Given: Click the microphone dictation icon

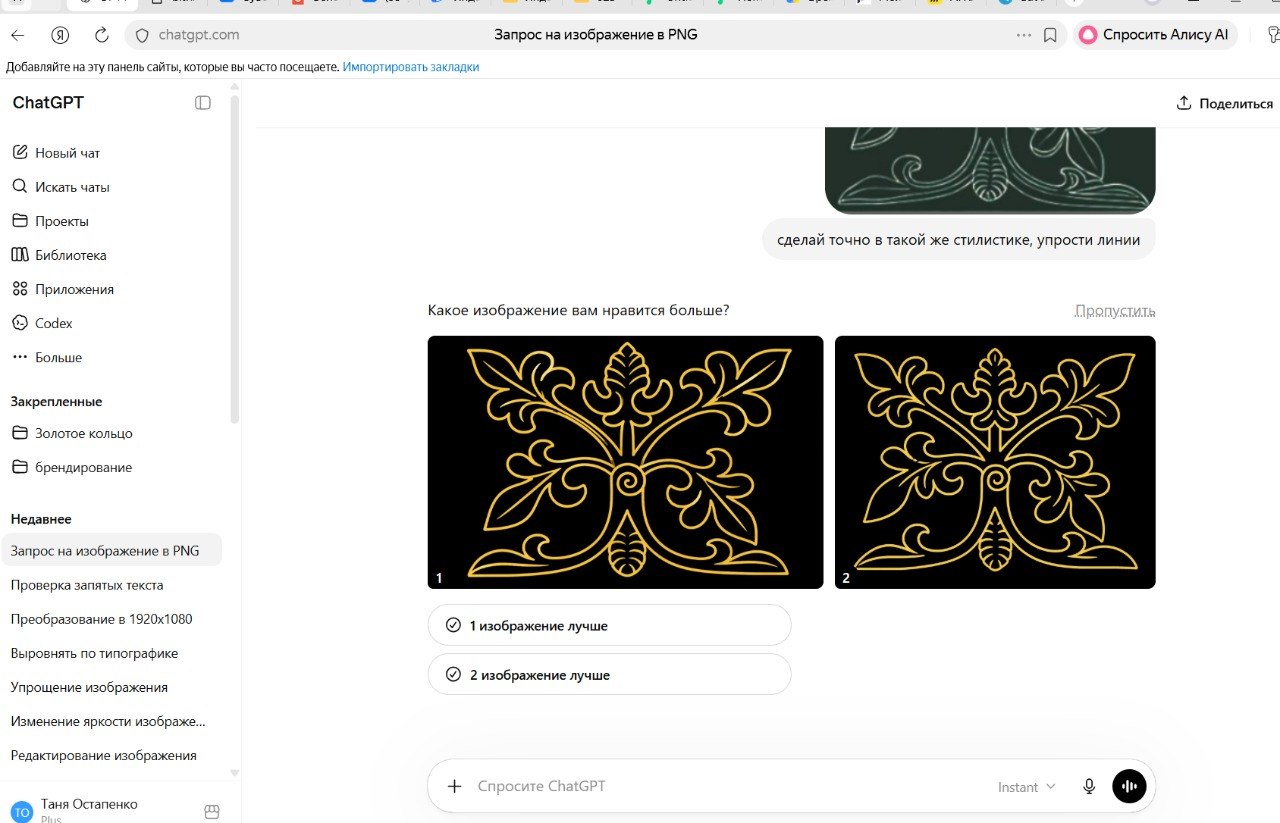Looking at the screenshot, I should [x=1089, y=786].
